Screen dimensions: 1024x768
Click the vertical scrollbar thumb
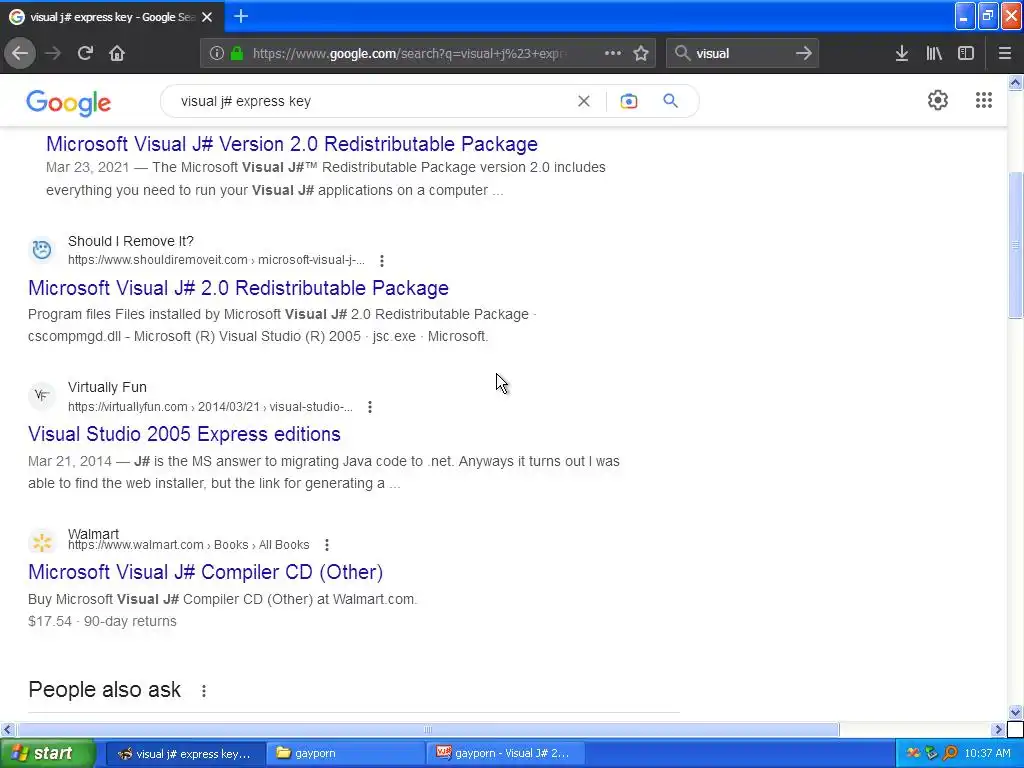coord(1016,245)
